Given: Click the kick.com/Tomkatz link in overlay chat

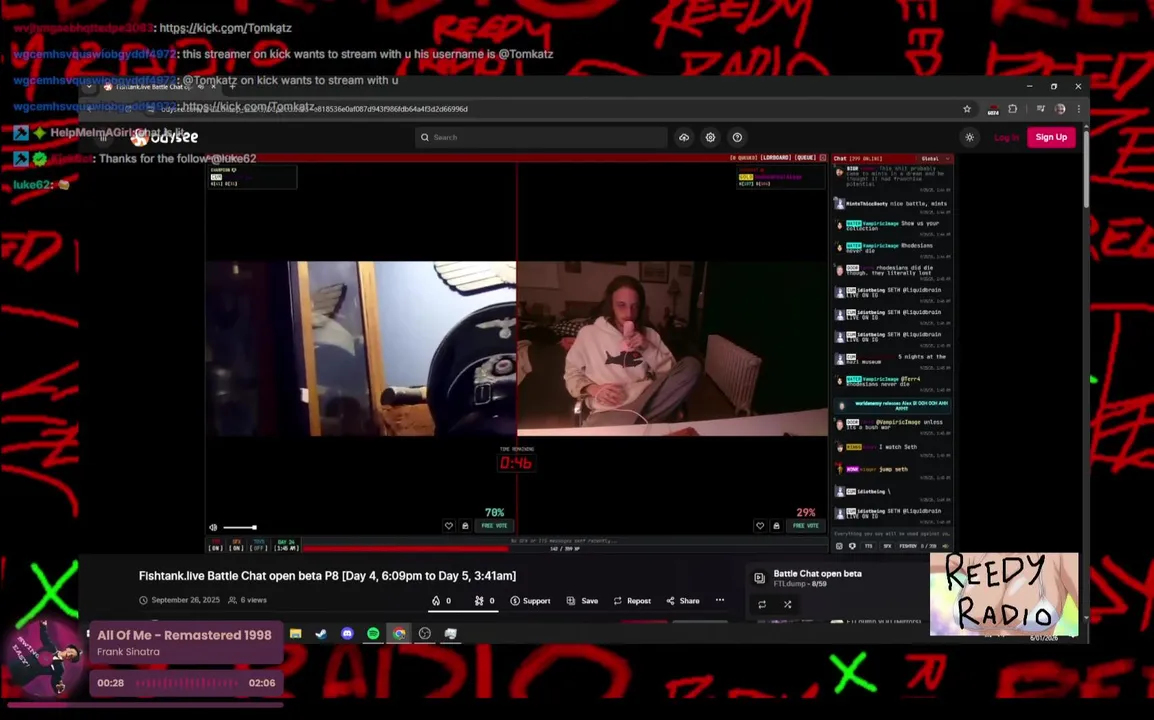Looking at the screenshot, I should tap(225, 28).
